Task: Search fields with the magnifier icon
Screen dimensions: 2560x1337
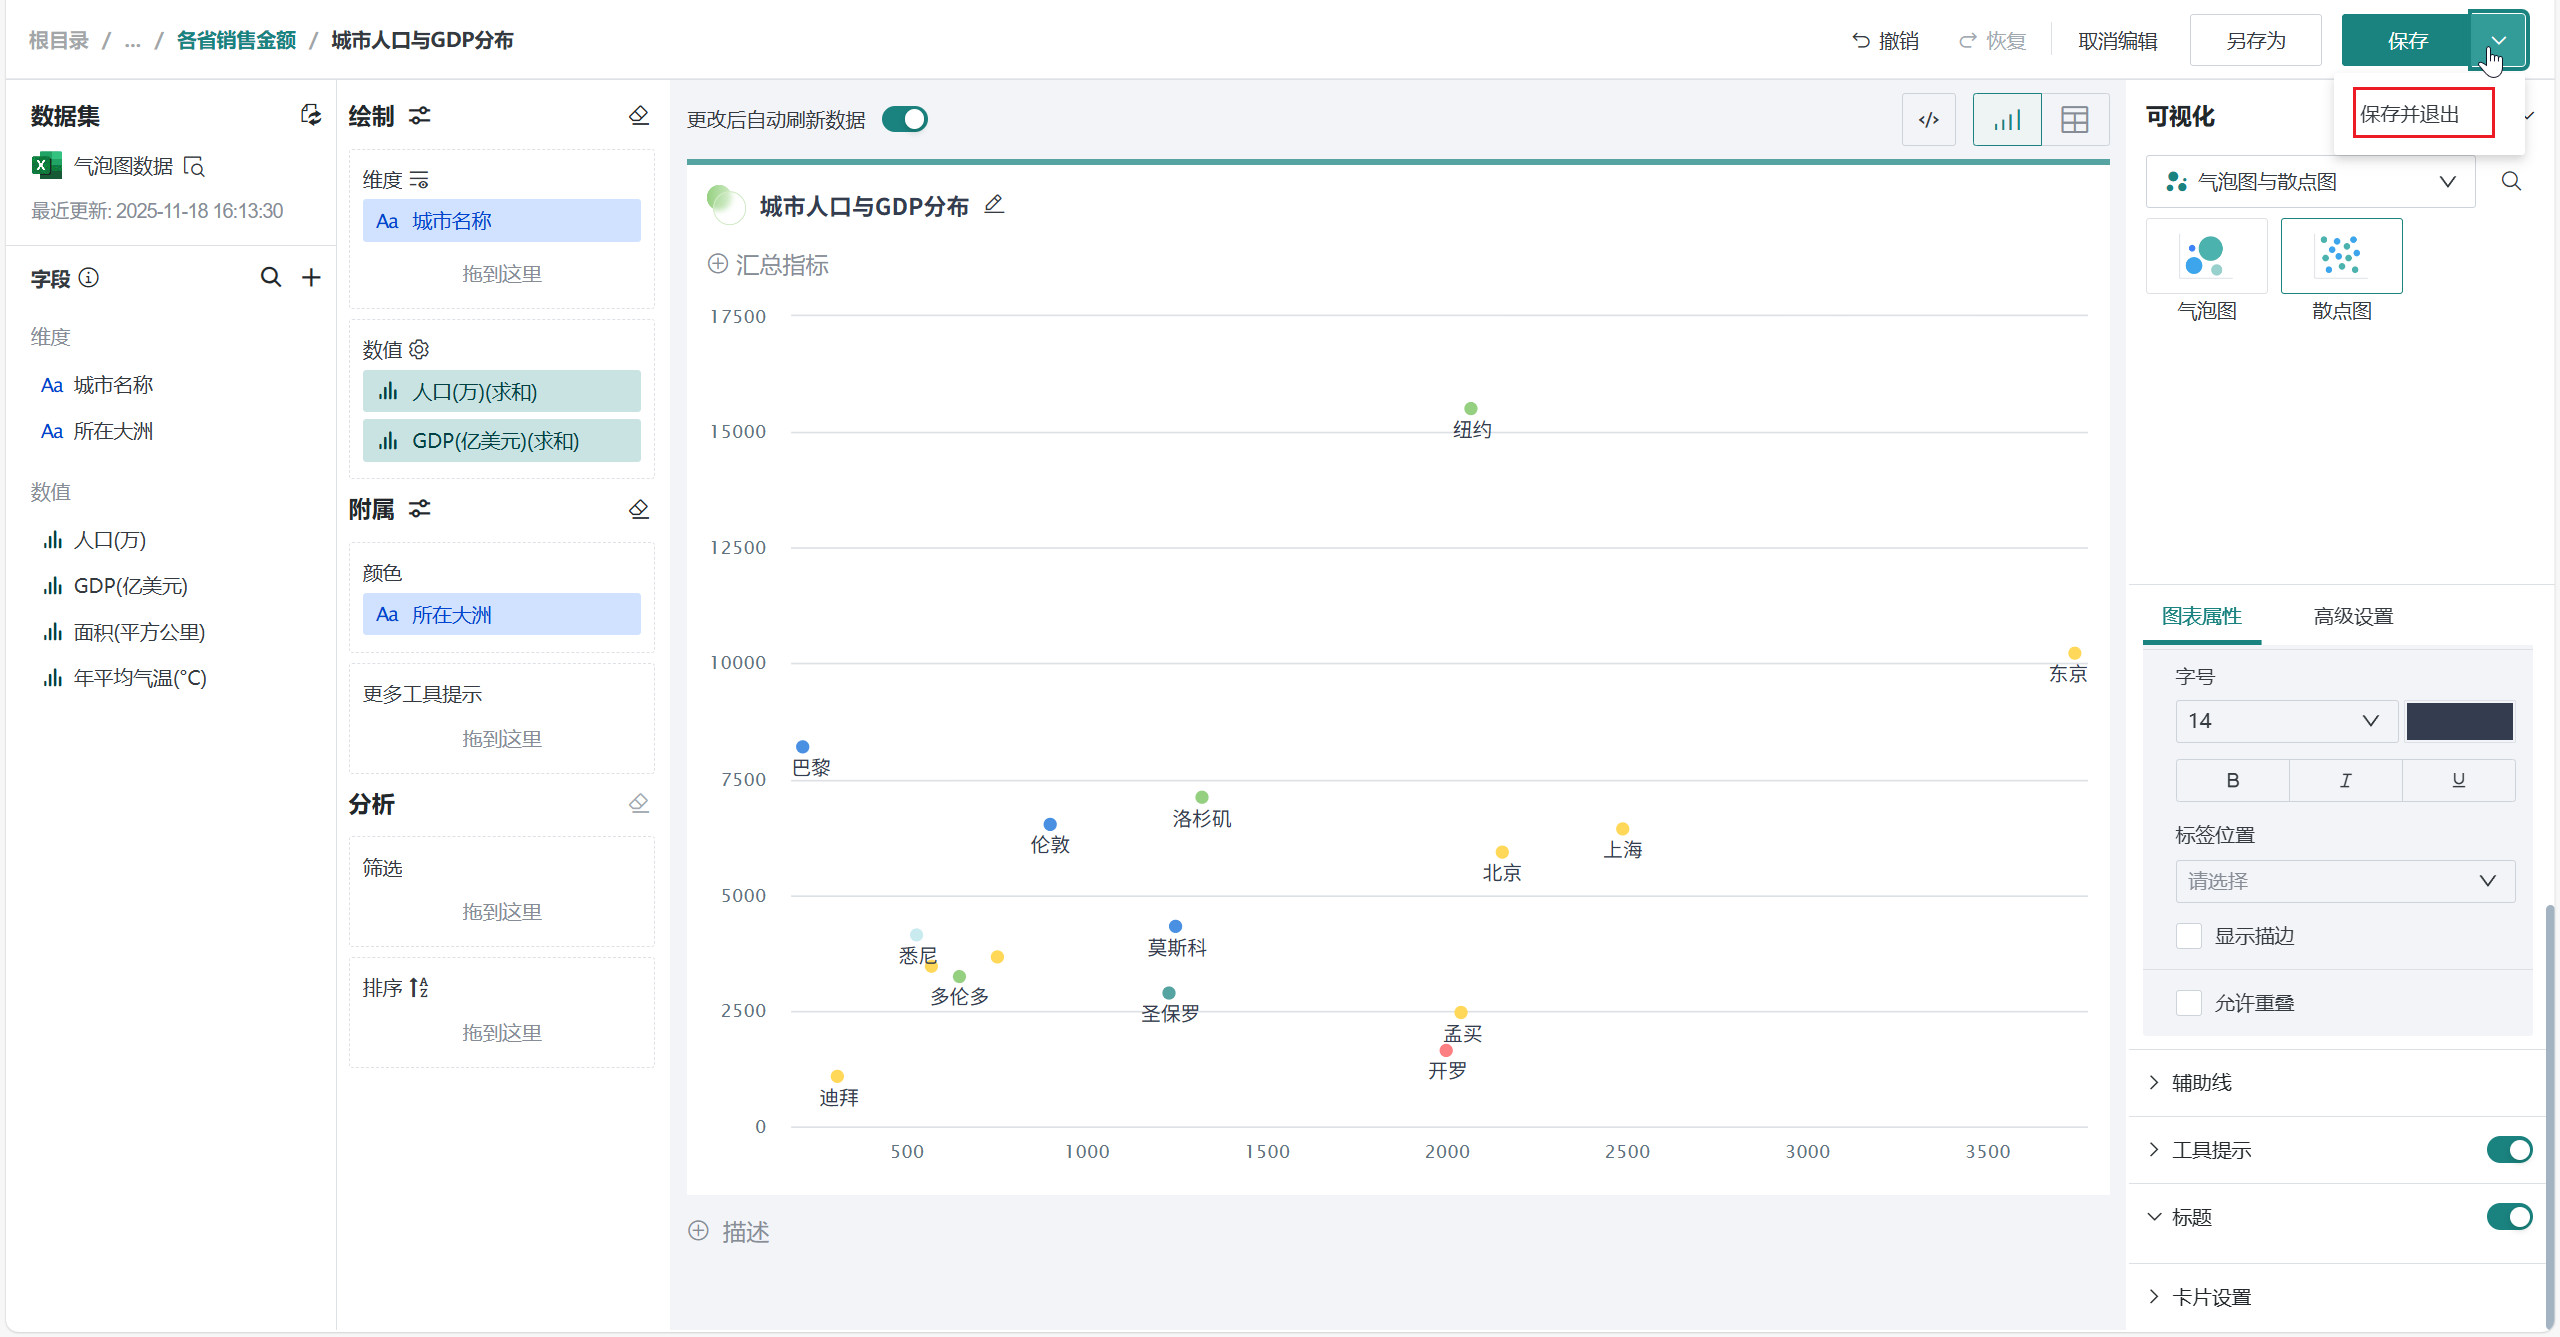Action: click(270, 277)
